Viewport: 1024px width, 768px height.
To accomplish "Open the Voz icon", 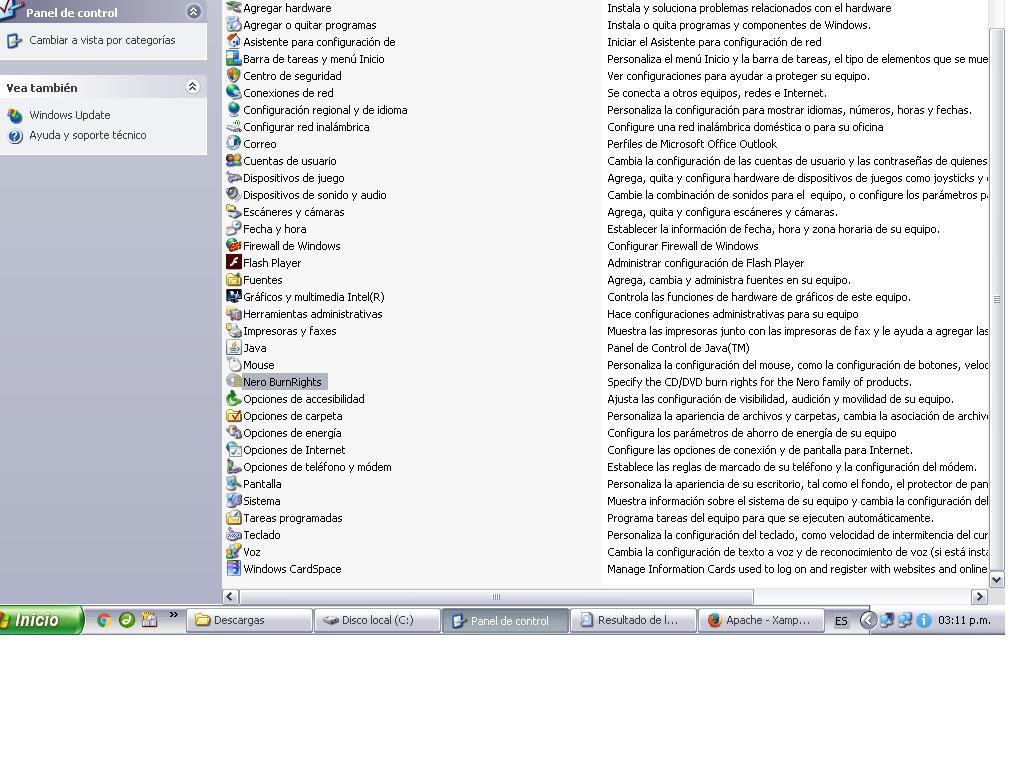I will (234, 551).
